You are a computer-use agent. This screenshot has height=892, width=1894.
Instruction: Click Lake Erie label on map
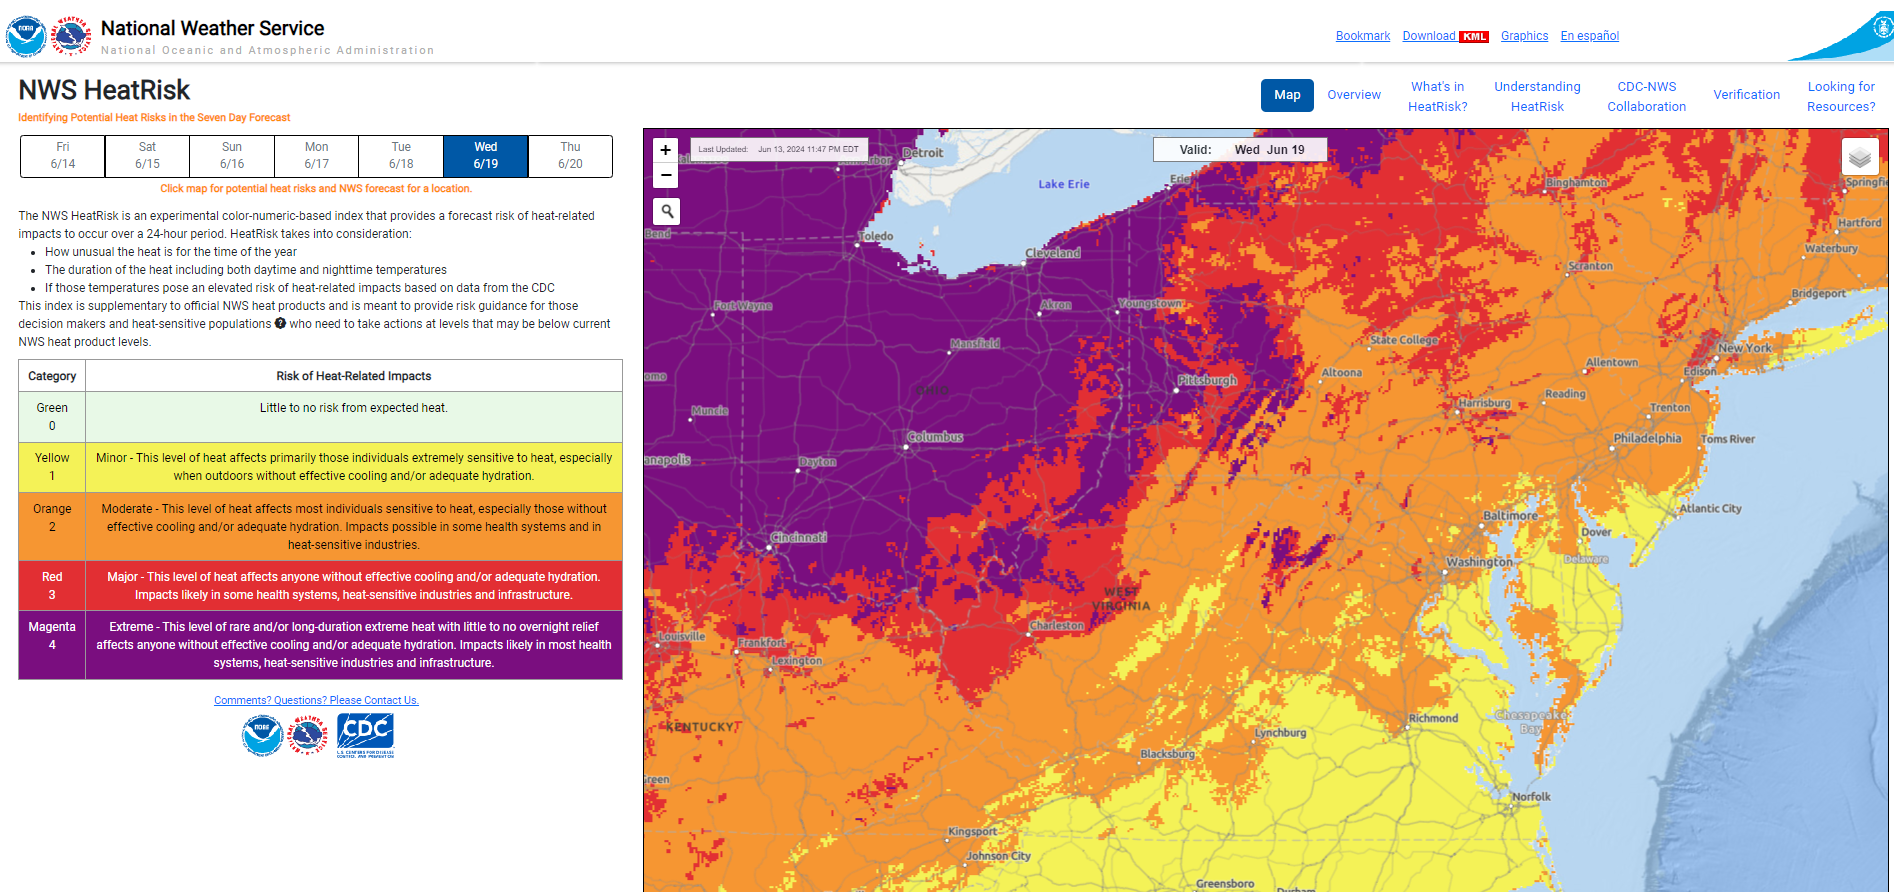click(x=1064, y=184)
